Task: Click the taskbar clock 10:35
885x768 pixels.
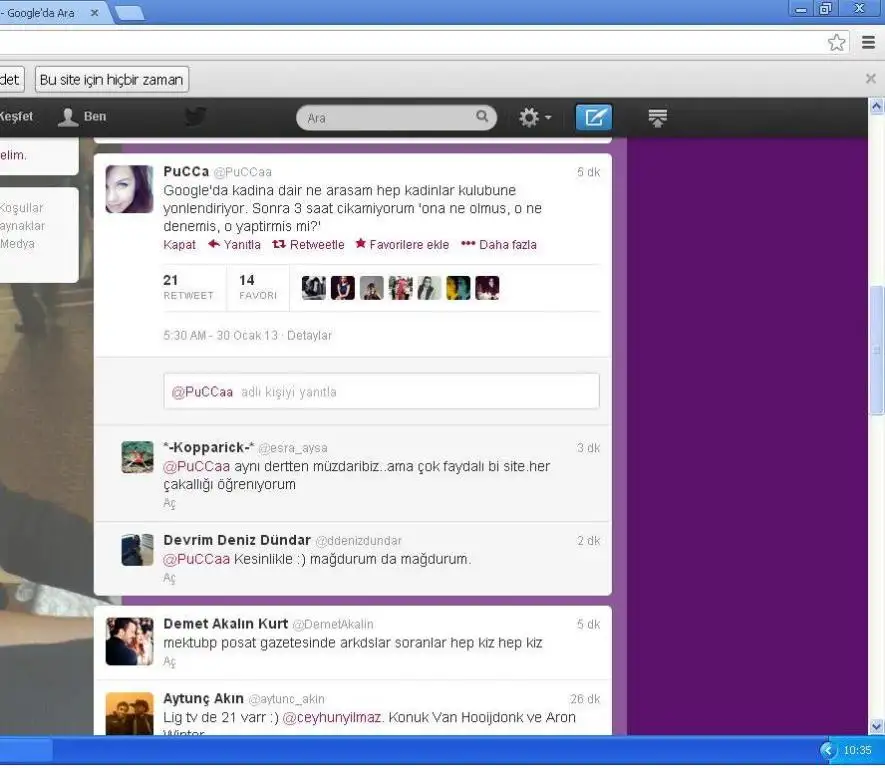Action: (857, 750)
